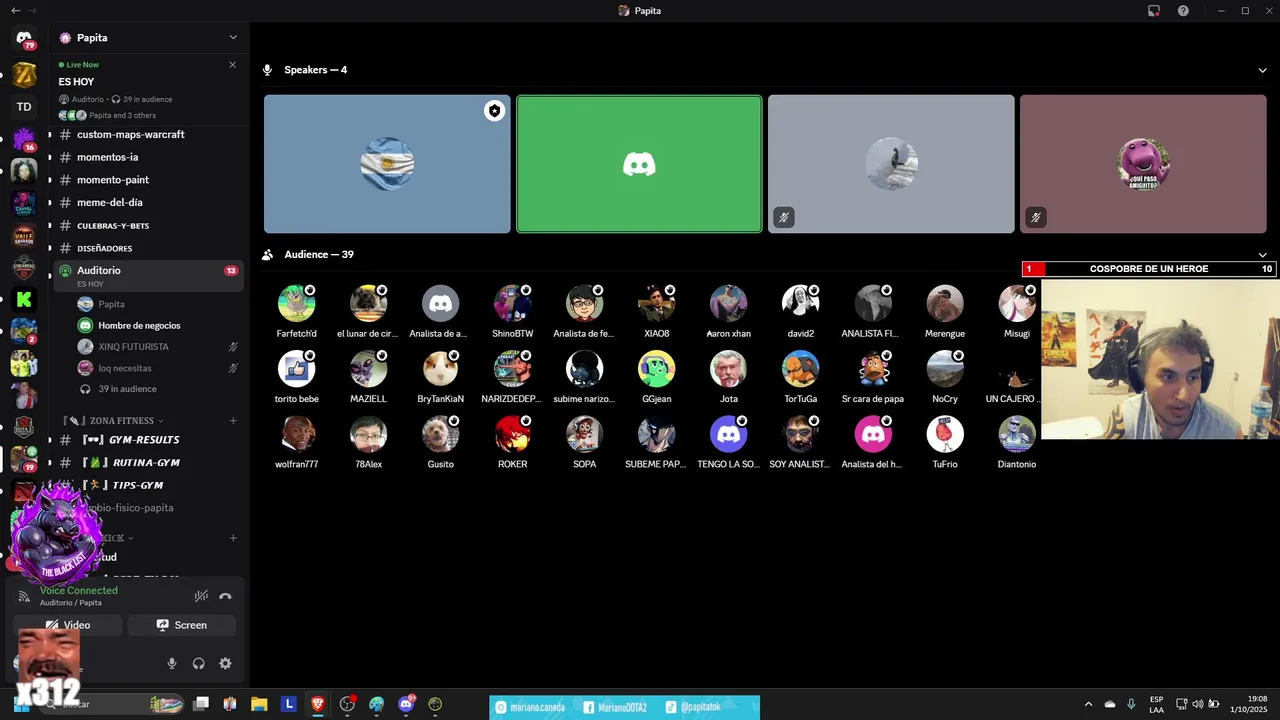Select the gray muted skater speaker tile
This screenshot has width=1280, height=720.
pos(891,164)
